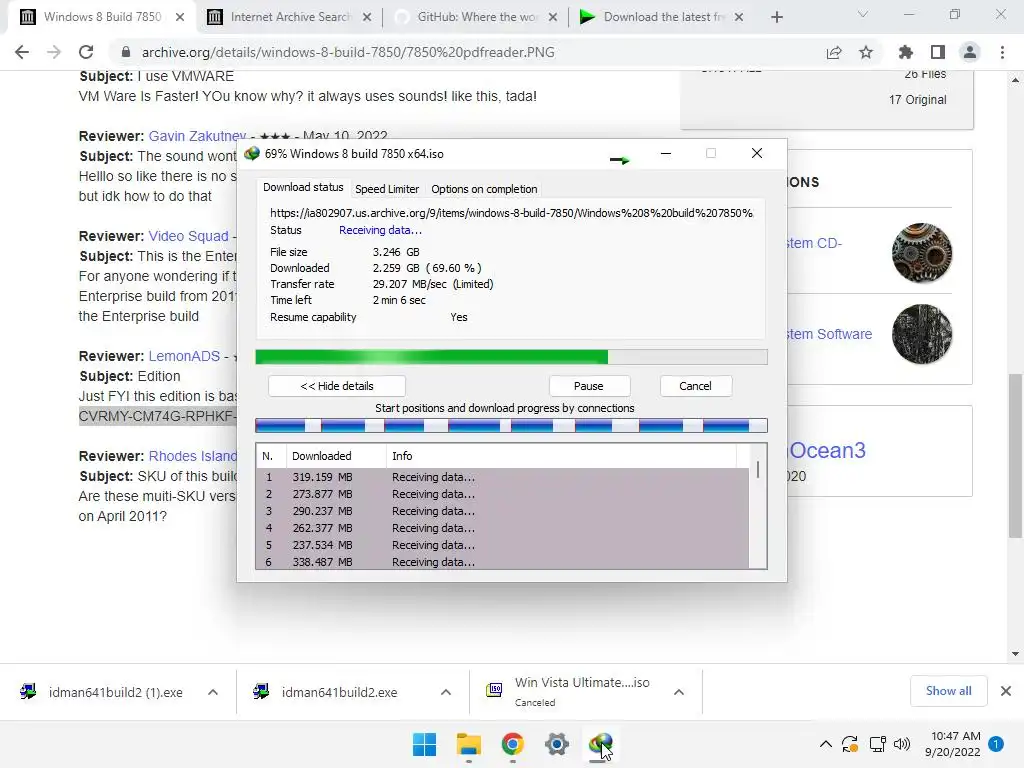
Task: Click the address bar URL
Action: click(x=348, y=52)
